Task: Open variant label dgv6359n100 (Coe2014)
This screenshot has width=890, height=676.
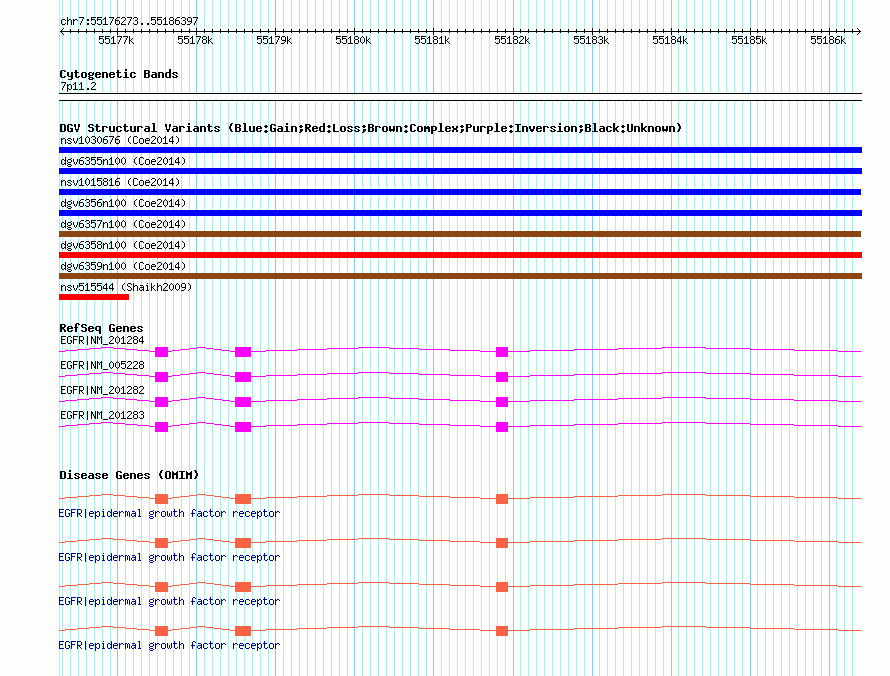Action: 123,266
